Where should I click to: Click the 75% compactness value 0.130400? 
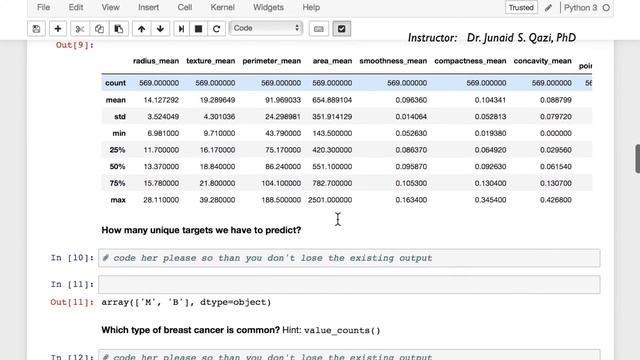(490, 184)
